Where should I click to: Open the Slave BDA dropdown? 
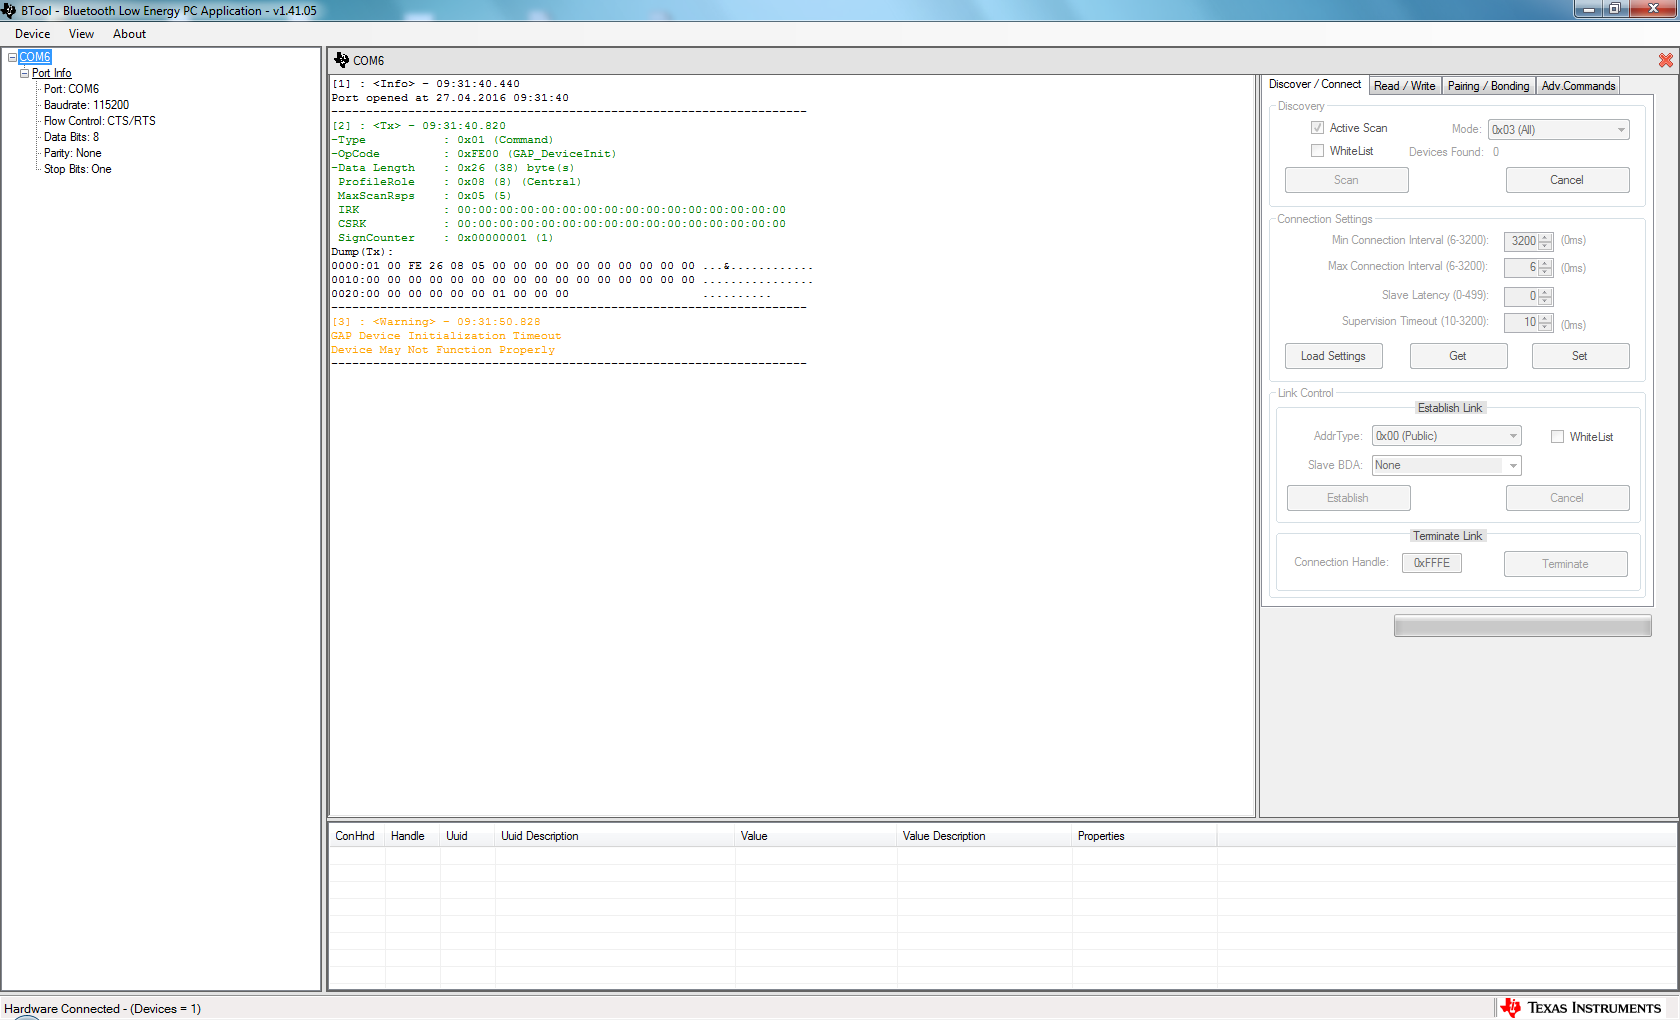point(1447,465)
